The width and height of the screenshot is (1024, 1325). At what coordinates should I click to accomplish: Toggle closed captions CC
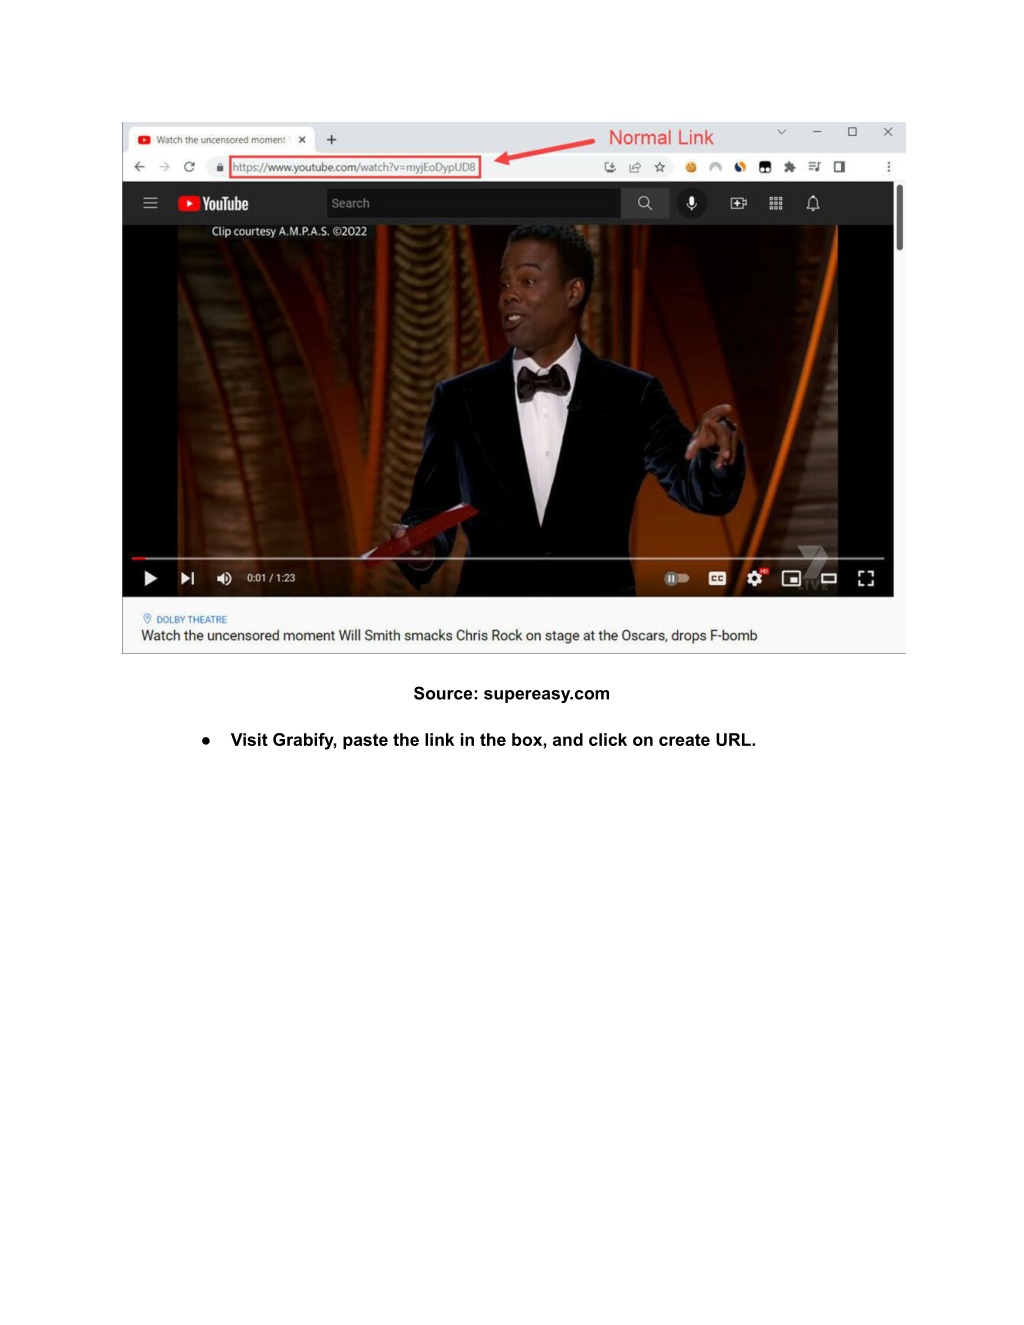717,578
